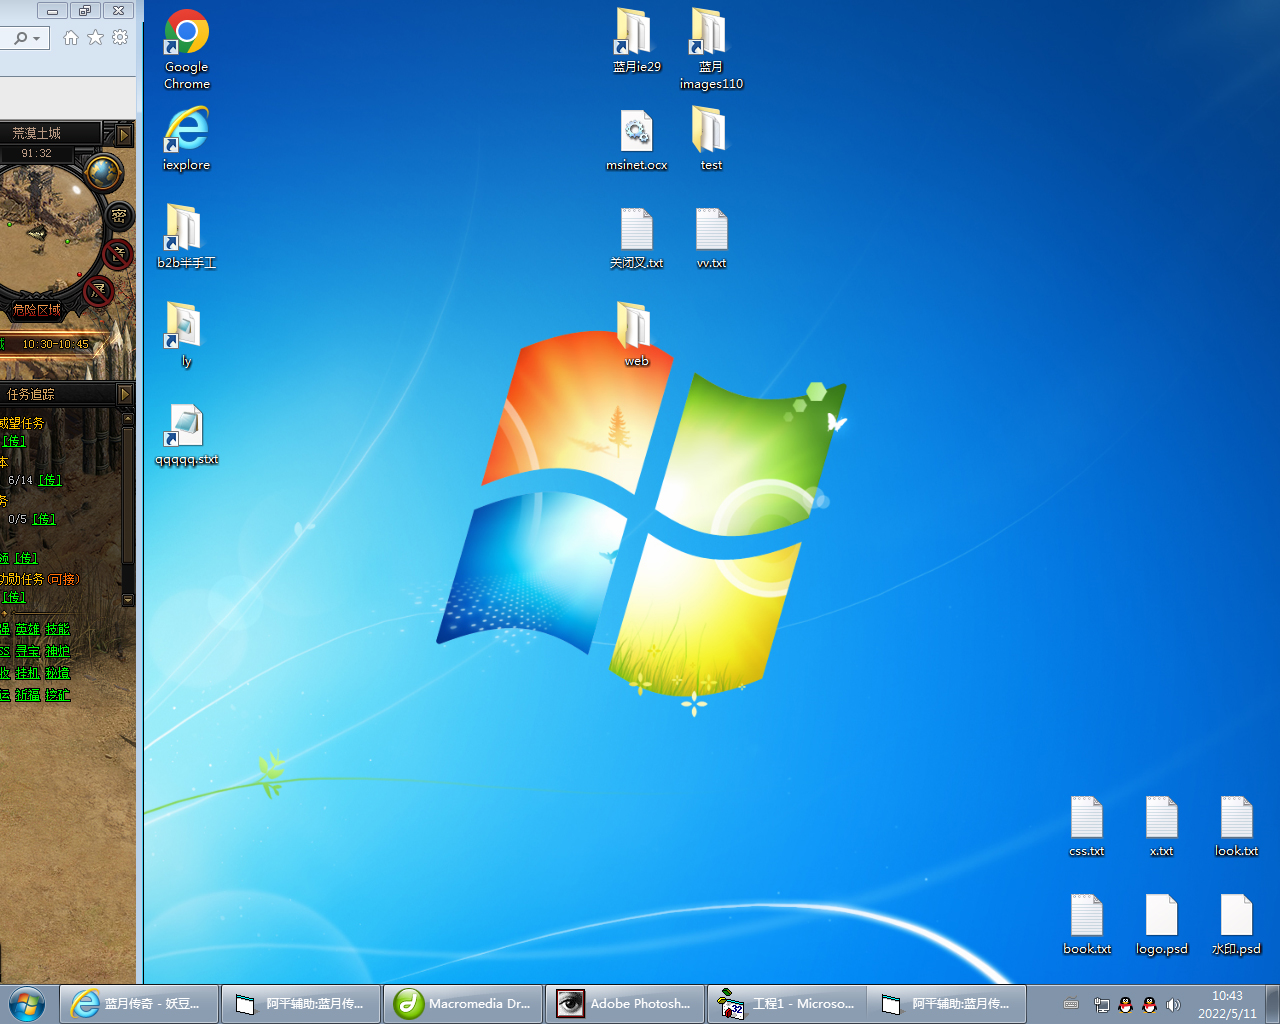This screenshot has width=1280, height=1024.
Task: Toggle the crossed-out 屏 screen button
Action: pos(99,291)
